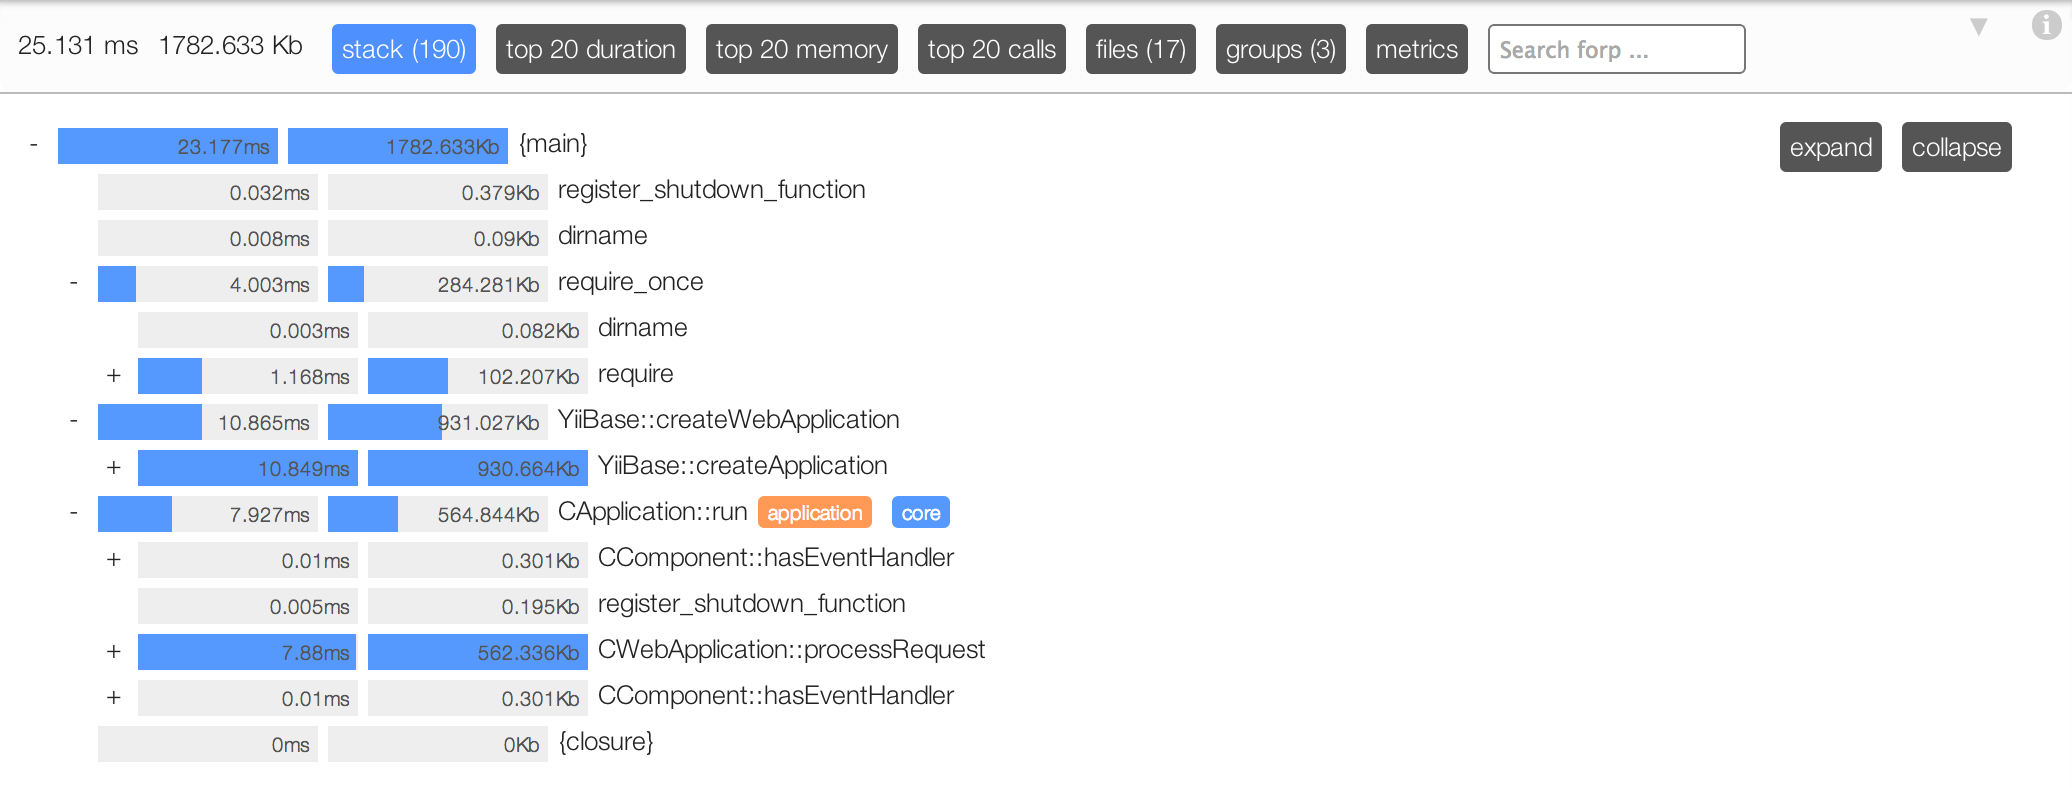This screenshot has height=788, width=2072.
Task: Collapse the CApplication::run node
Action: [x=74, y=513]
